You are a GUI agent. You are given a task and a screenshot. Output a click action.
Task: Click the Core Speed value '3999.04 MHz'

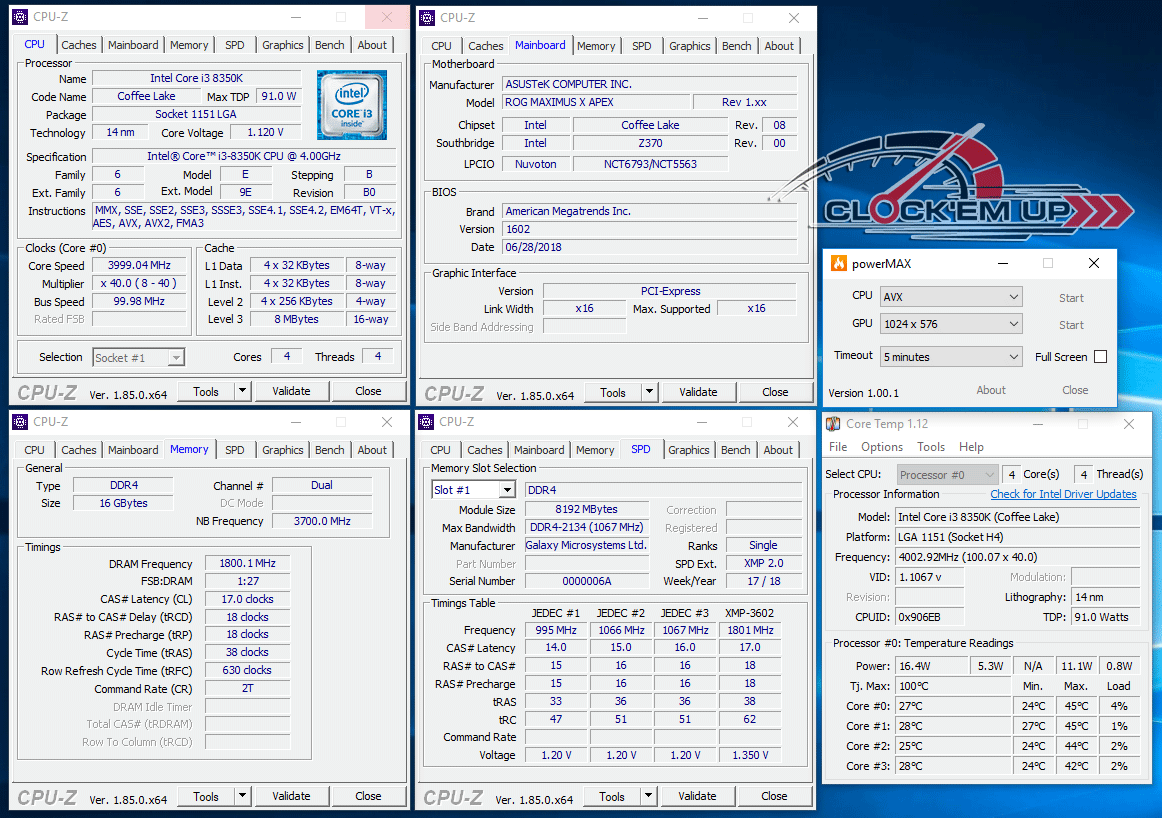point(139,265)
